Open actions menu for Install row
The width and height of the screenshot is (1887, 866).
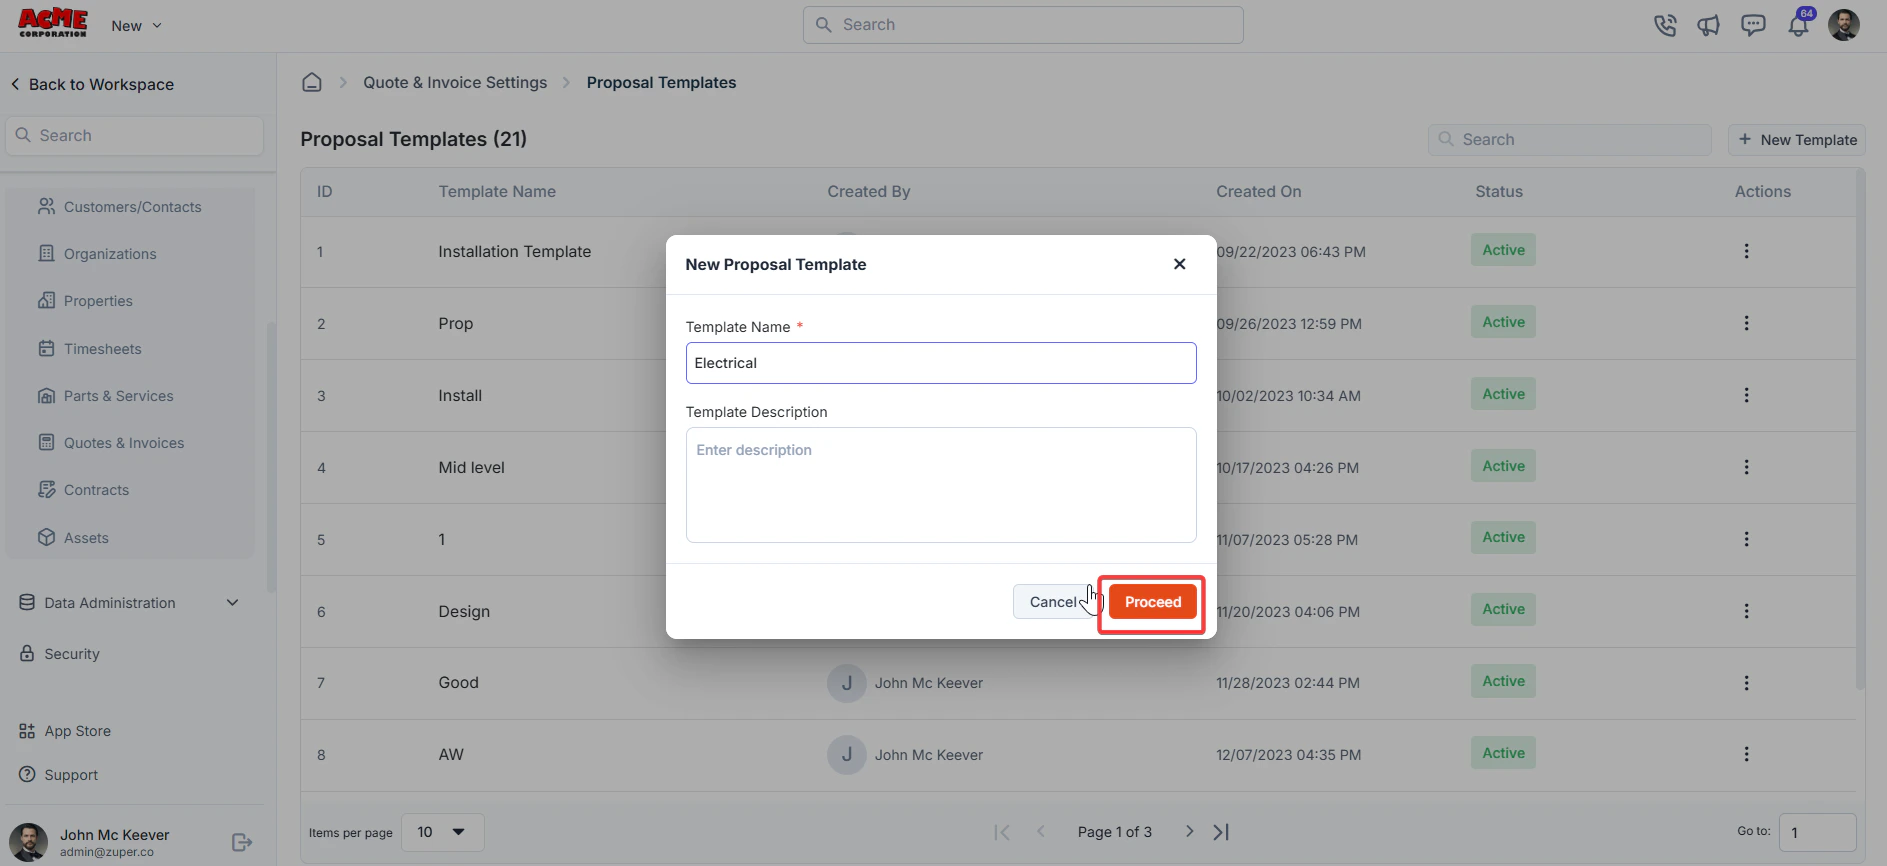(x=1746, y=396)
